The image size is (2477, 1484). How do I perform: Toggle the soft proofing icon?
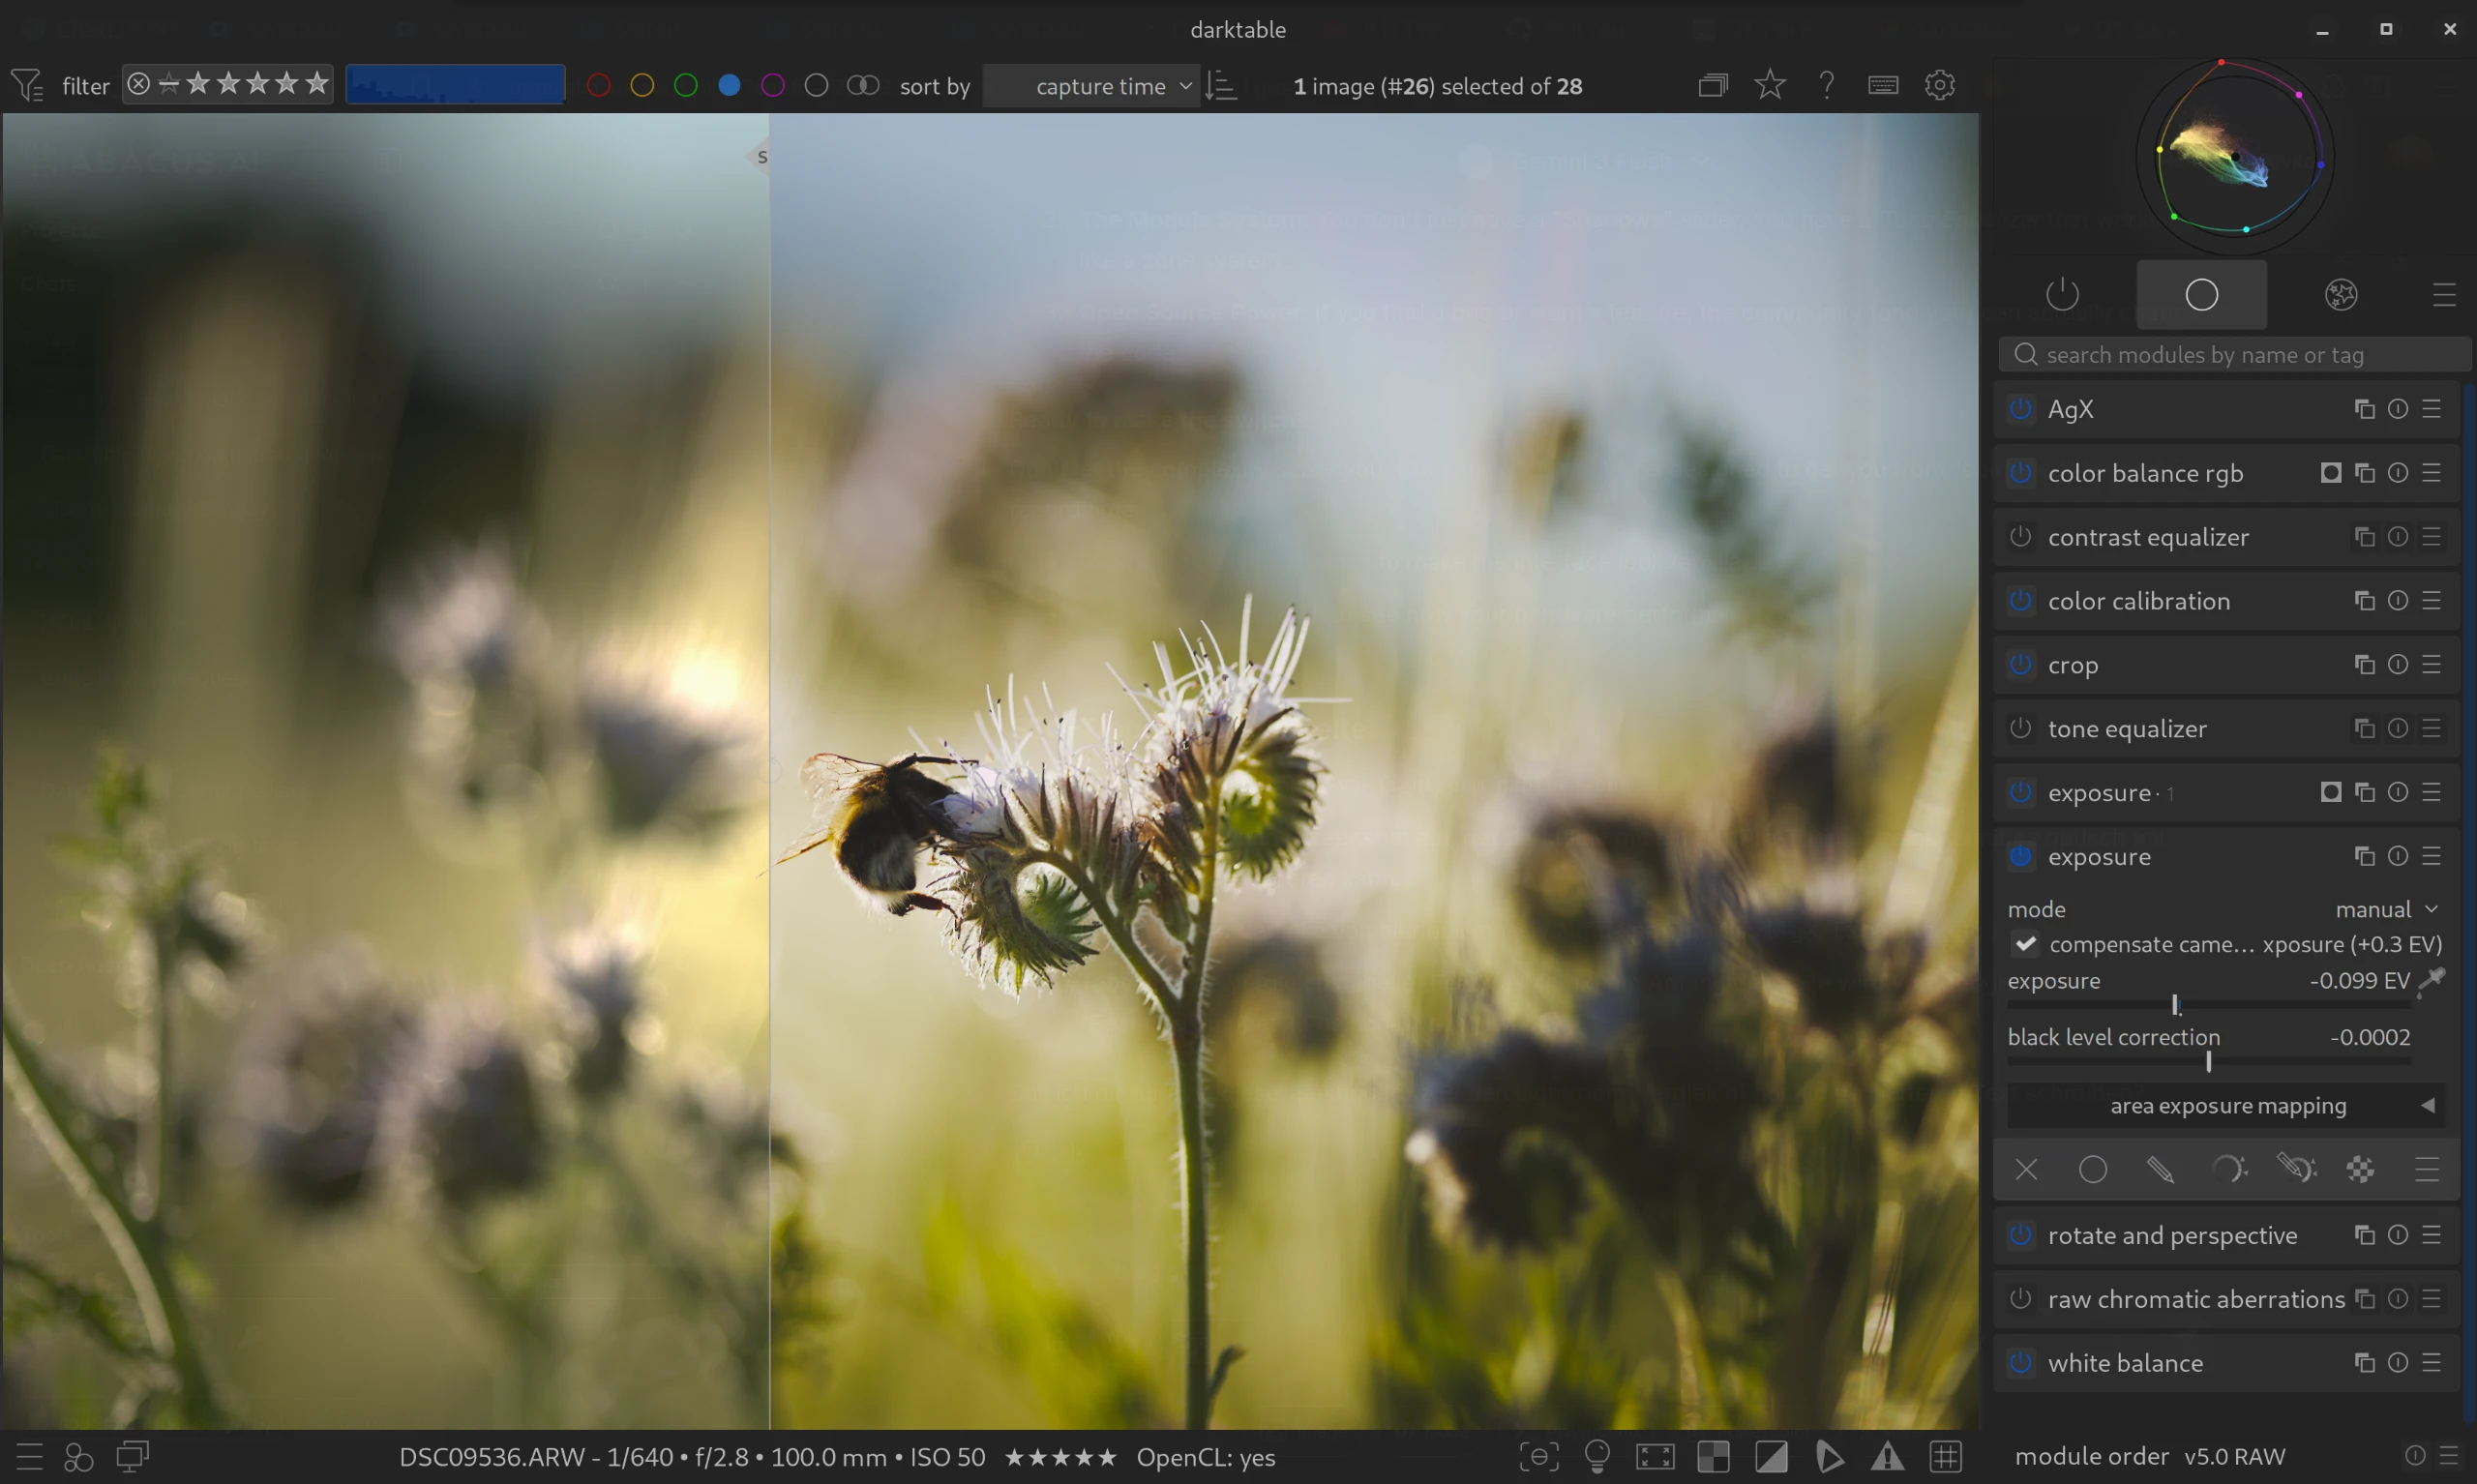(x=1829, y=1457)
